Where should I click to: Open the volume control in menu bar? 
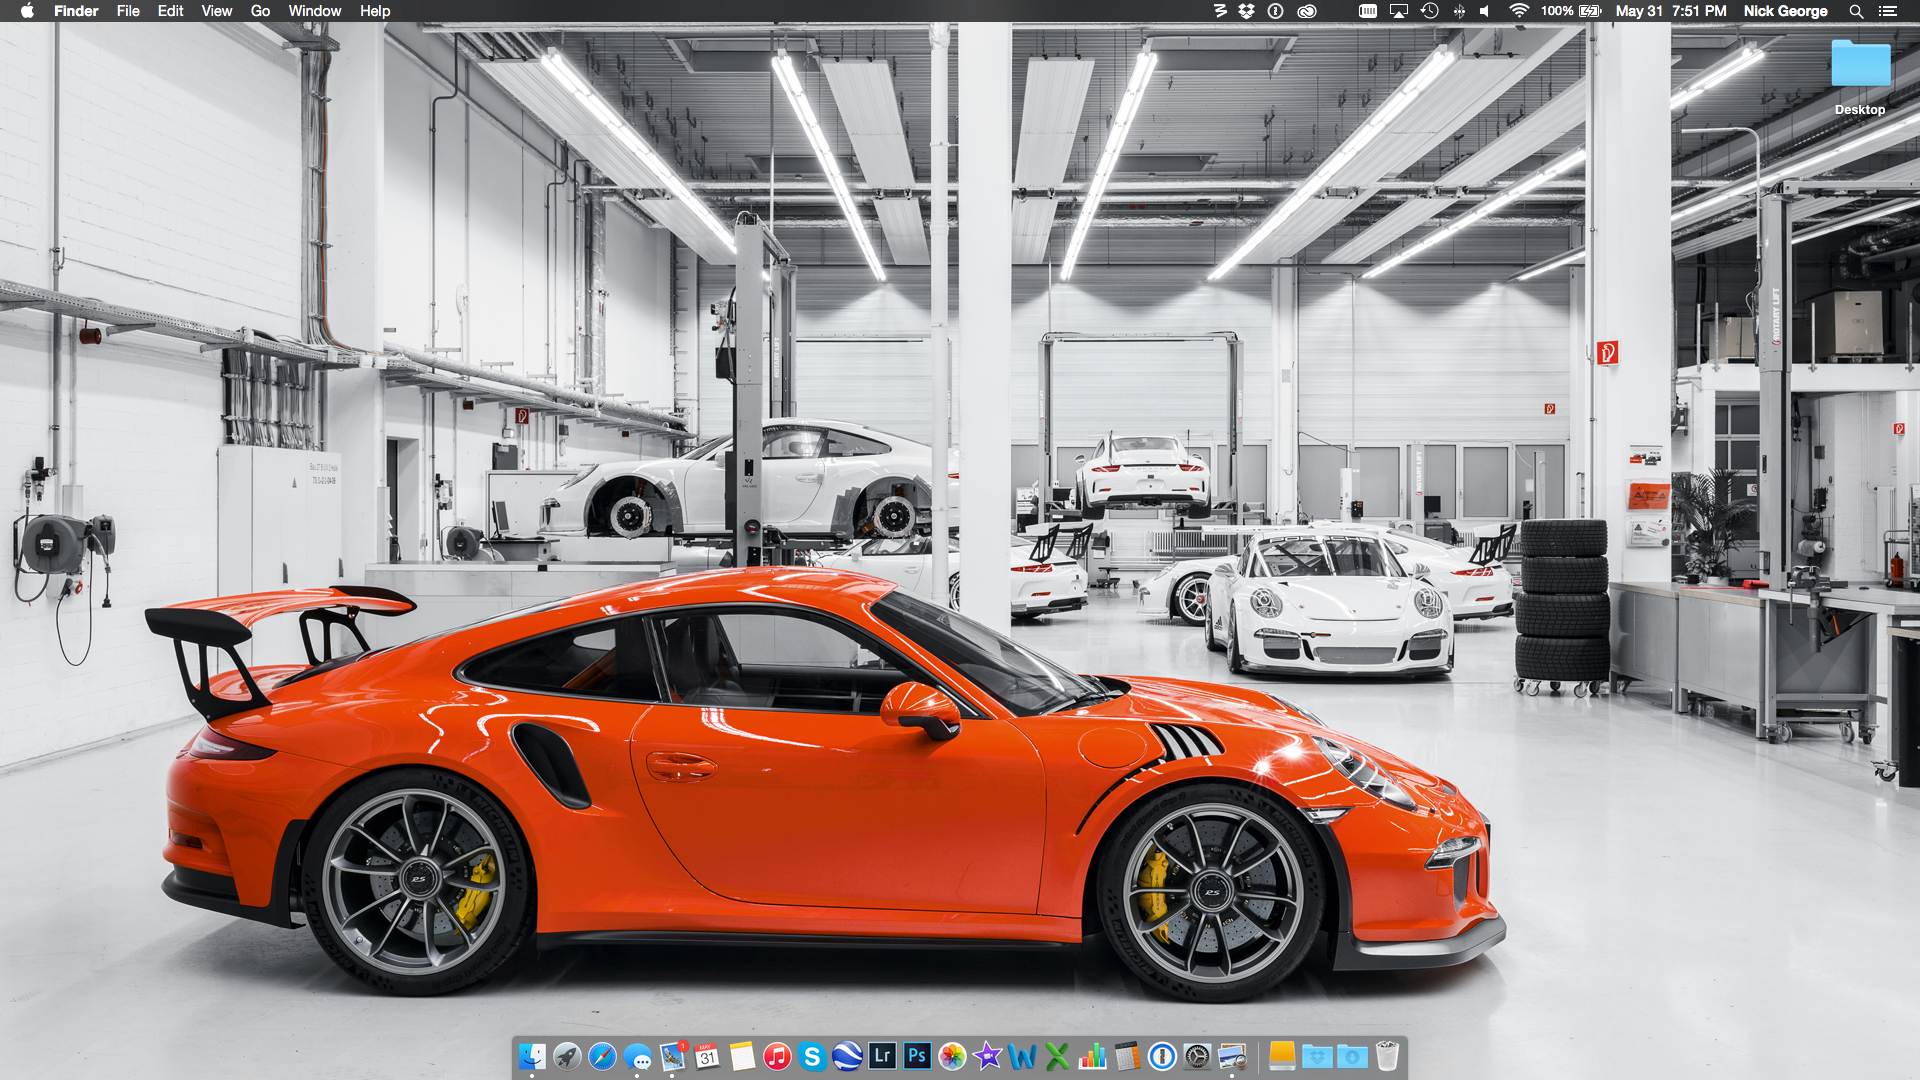click(x=1485, y=11)
